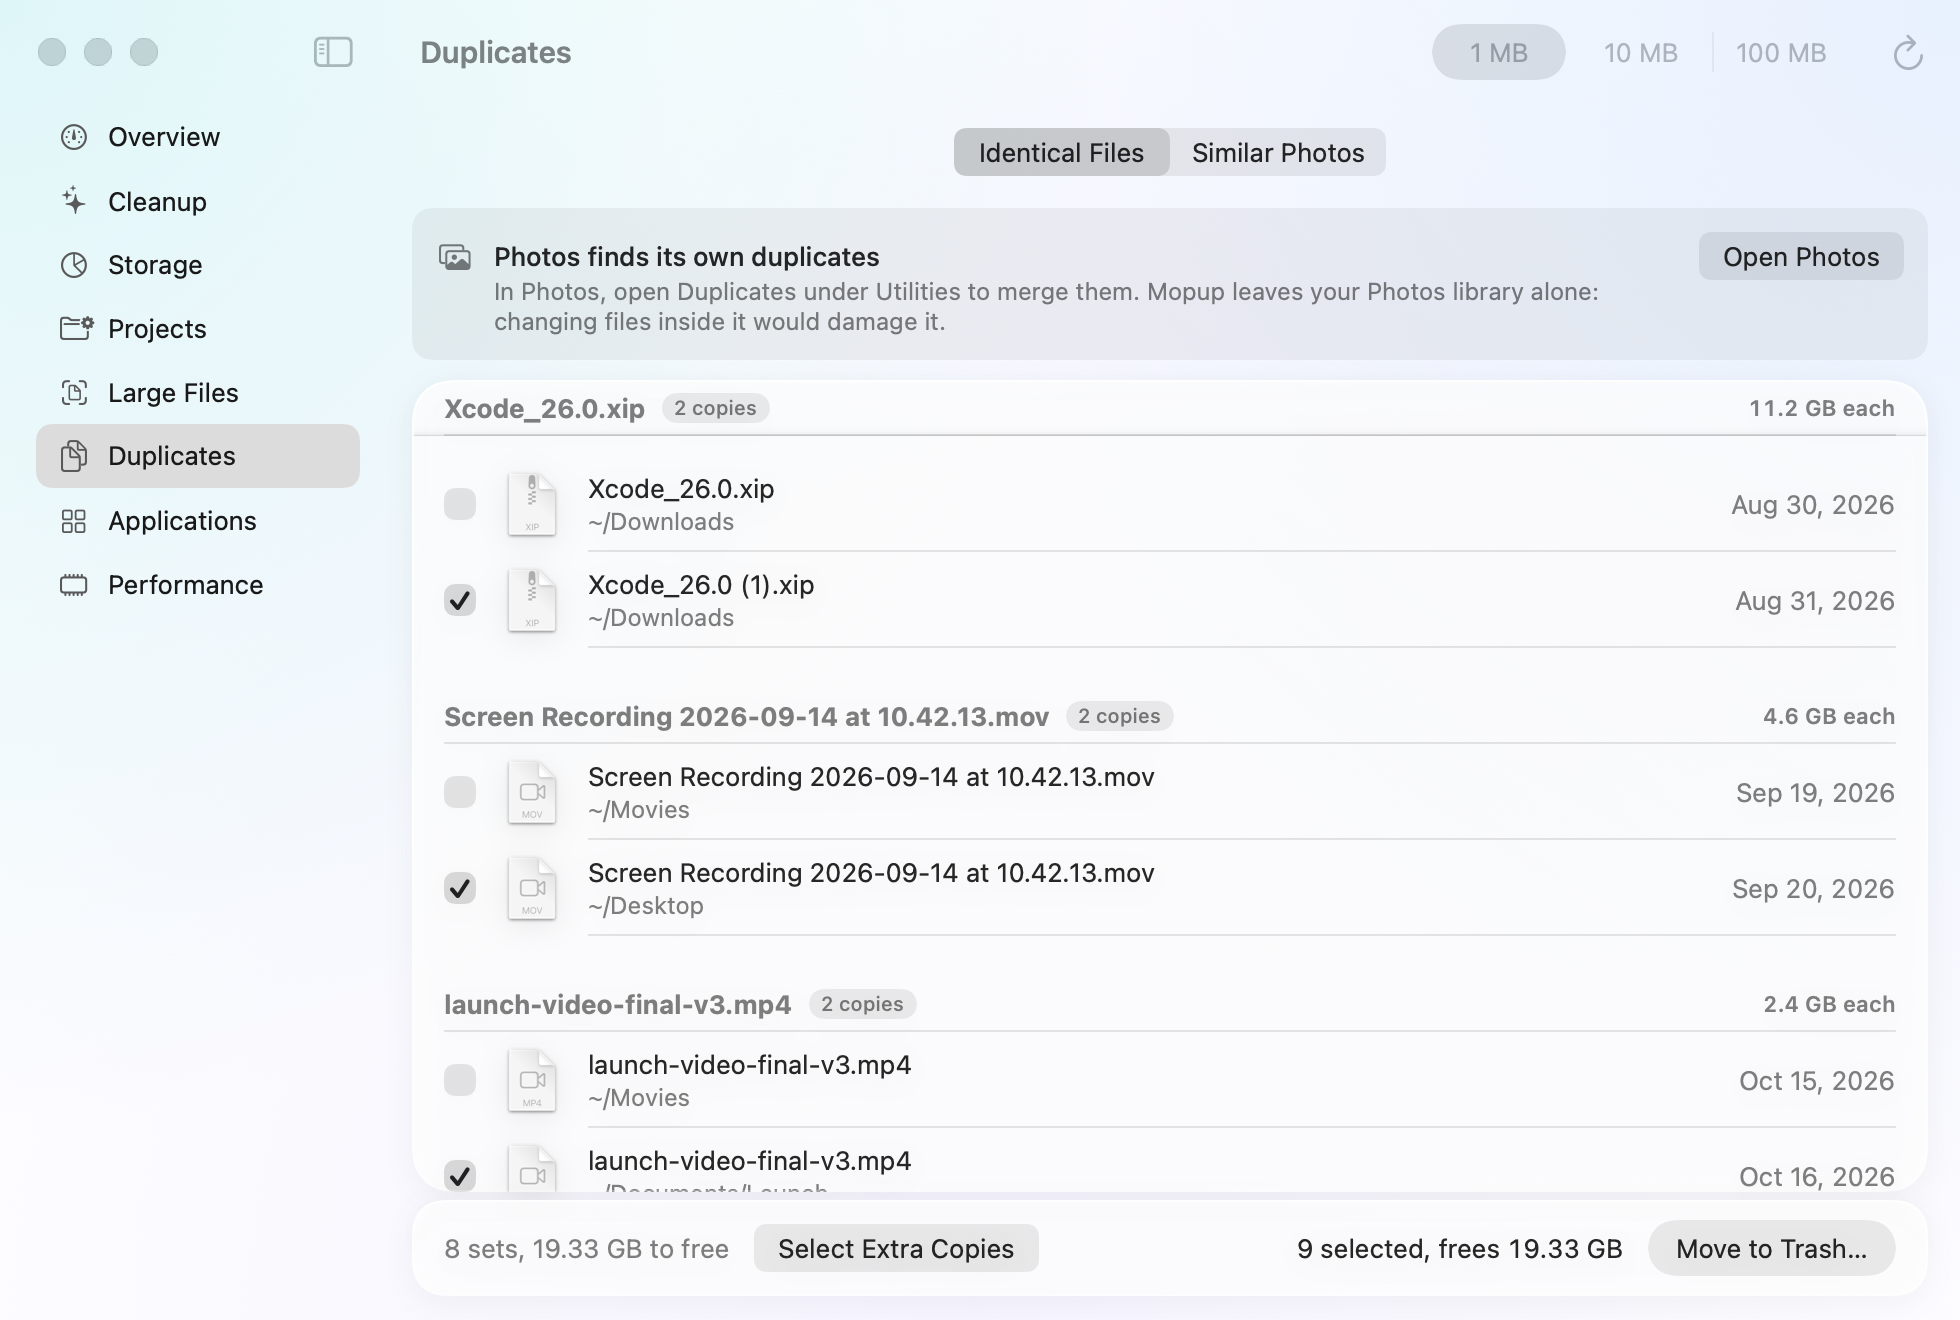Click the '2 copies' badge next to Xcode_26.0.xip
This screenshot has width=1960, height=1320.
(x=715, y=408)
